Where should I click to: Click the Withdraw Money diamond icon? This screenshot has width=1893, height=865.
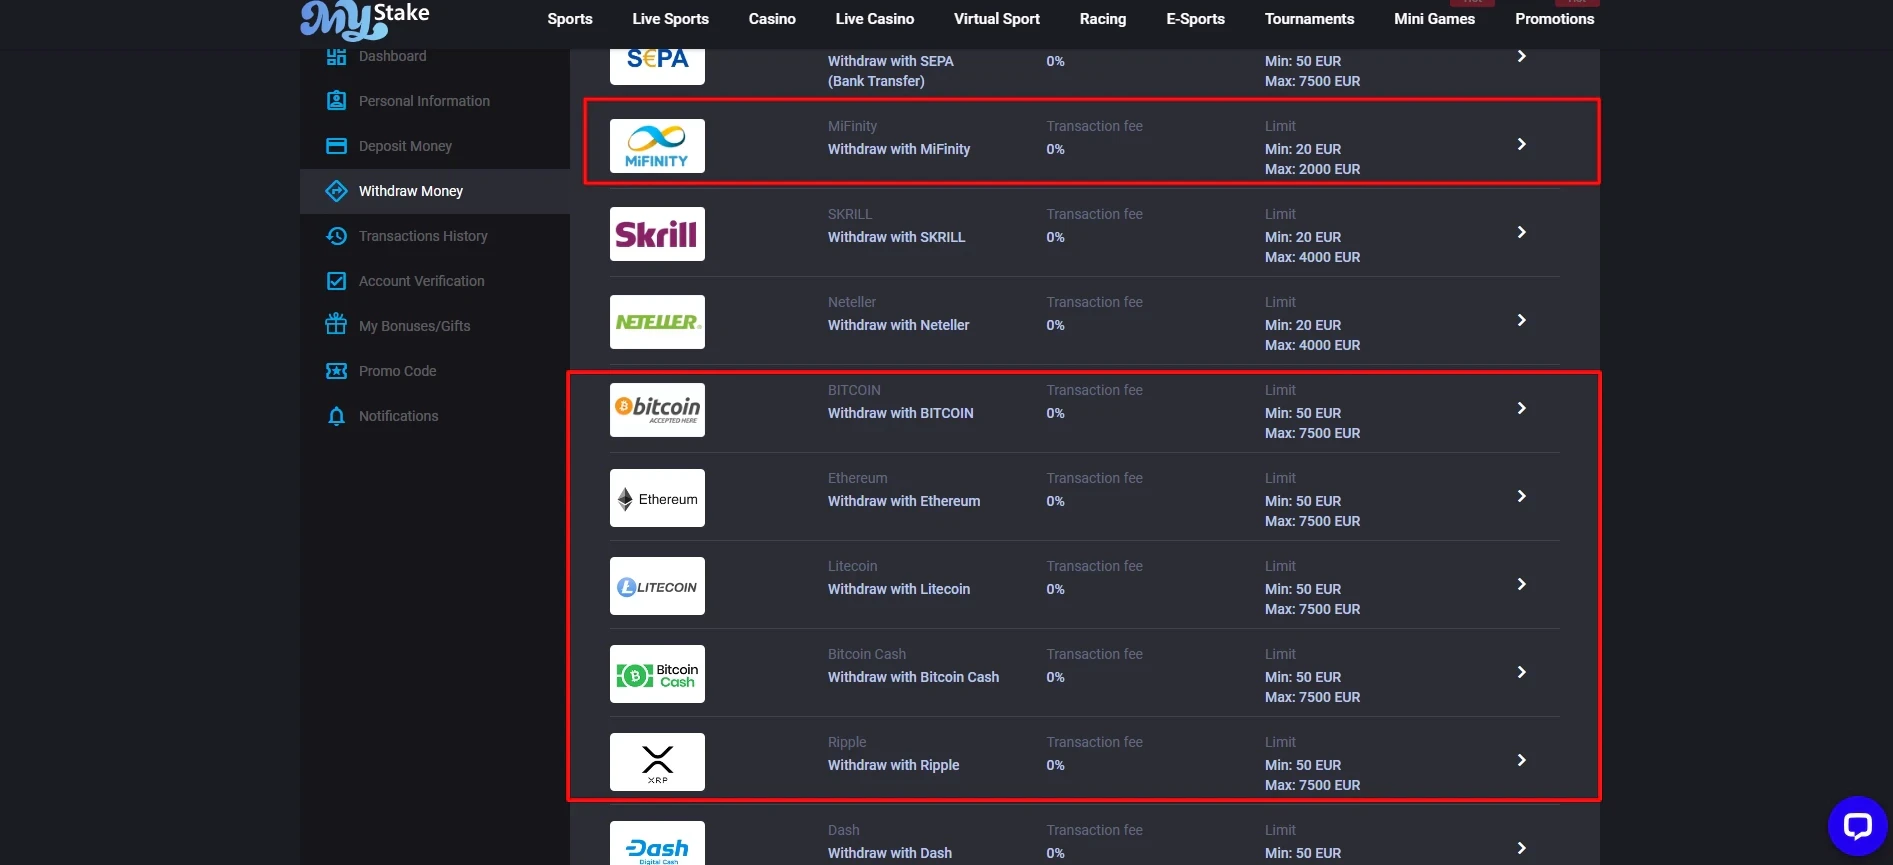pyautogui.click(x=336, y=191)
